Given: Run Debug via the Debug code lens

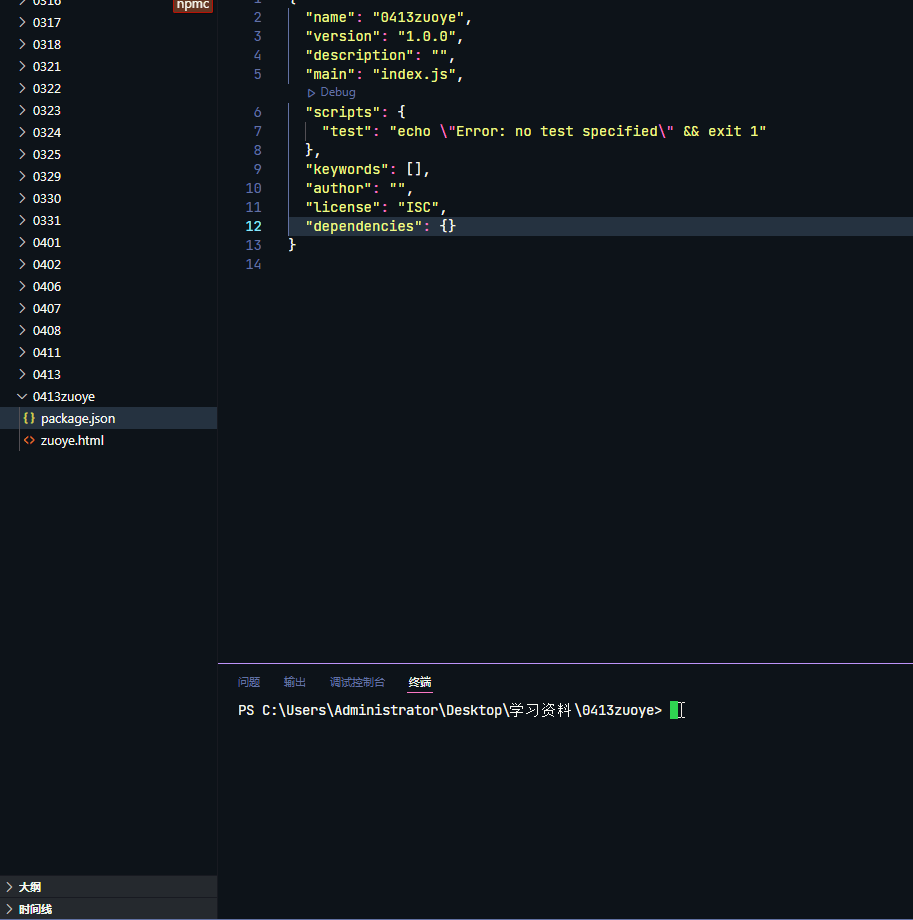Looking at the screenshot, I should pyautogui.click(x=331, y=92).
